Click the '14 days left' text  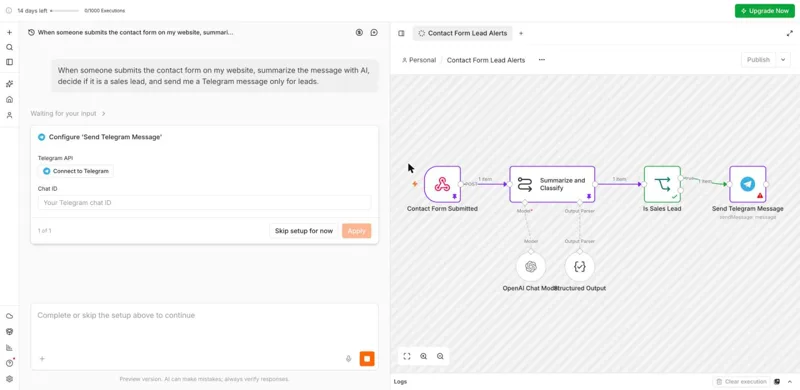[32, 10]
